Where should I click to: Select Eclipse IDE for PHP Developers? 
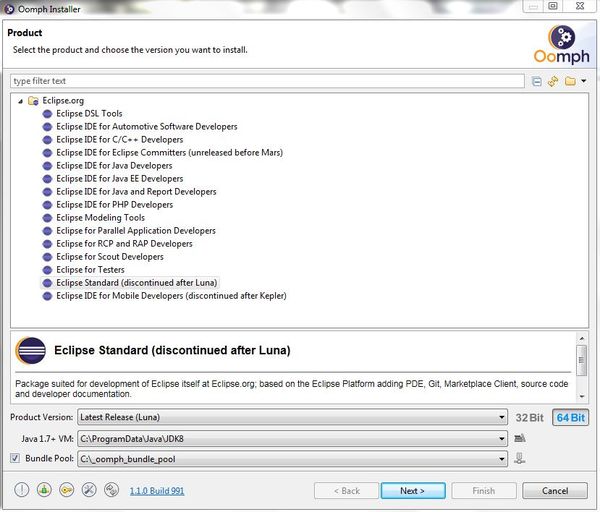coord(114,205)
